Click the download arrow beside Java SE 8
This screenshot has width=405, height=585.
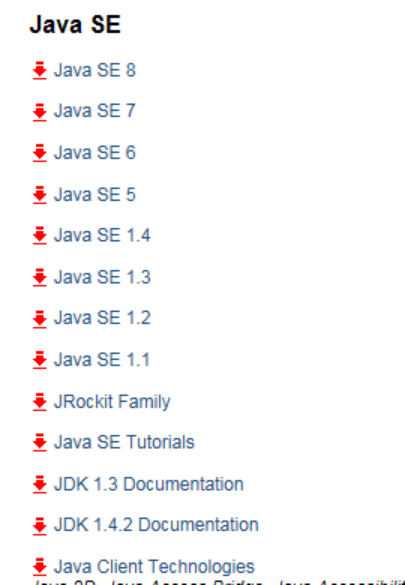(40, 71)
